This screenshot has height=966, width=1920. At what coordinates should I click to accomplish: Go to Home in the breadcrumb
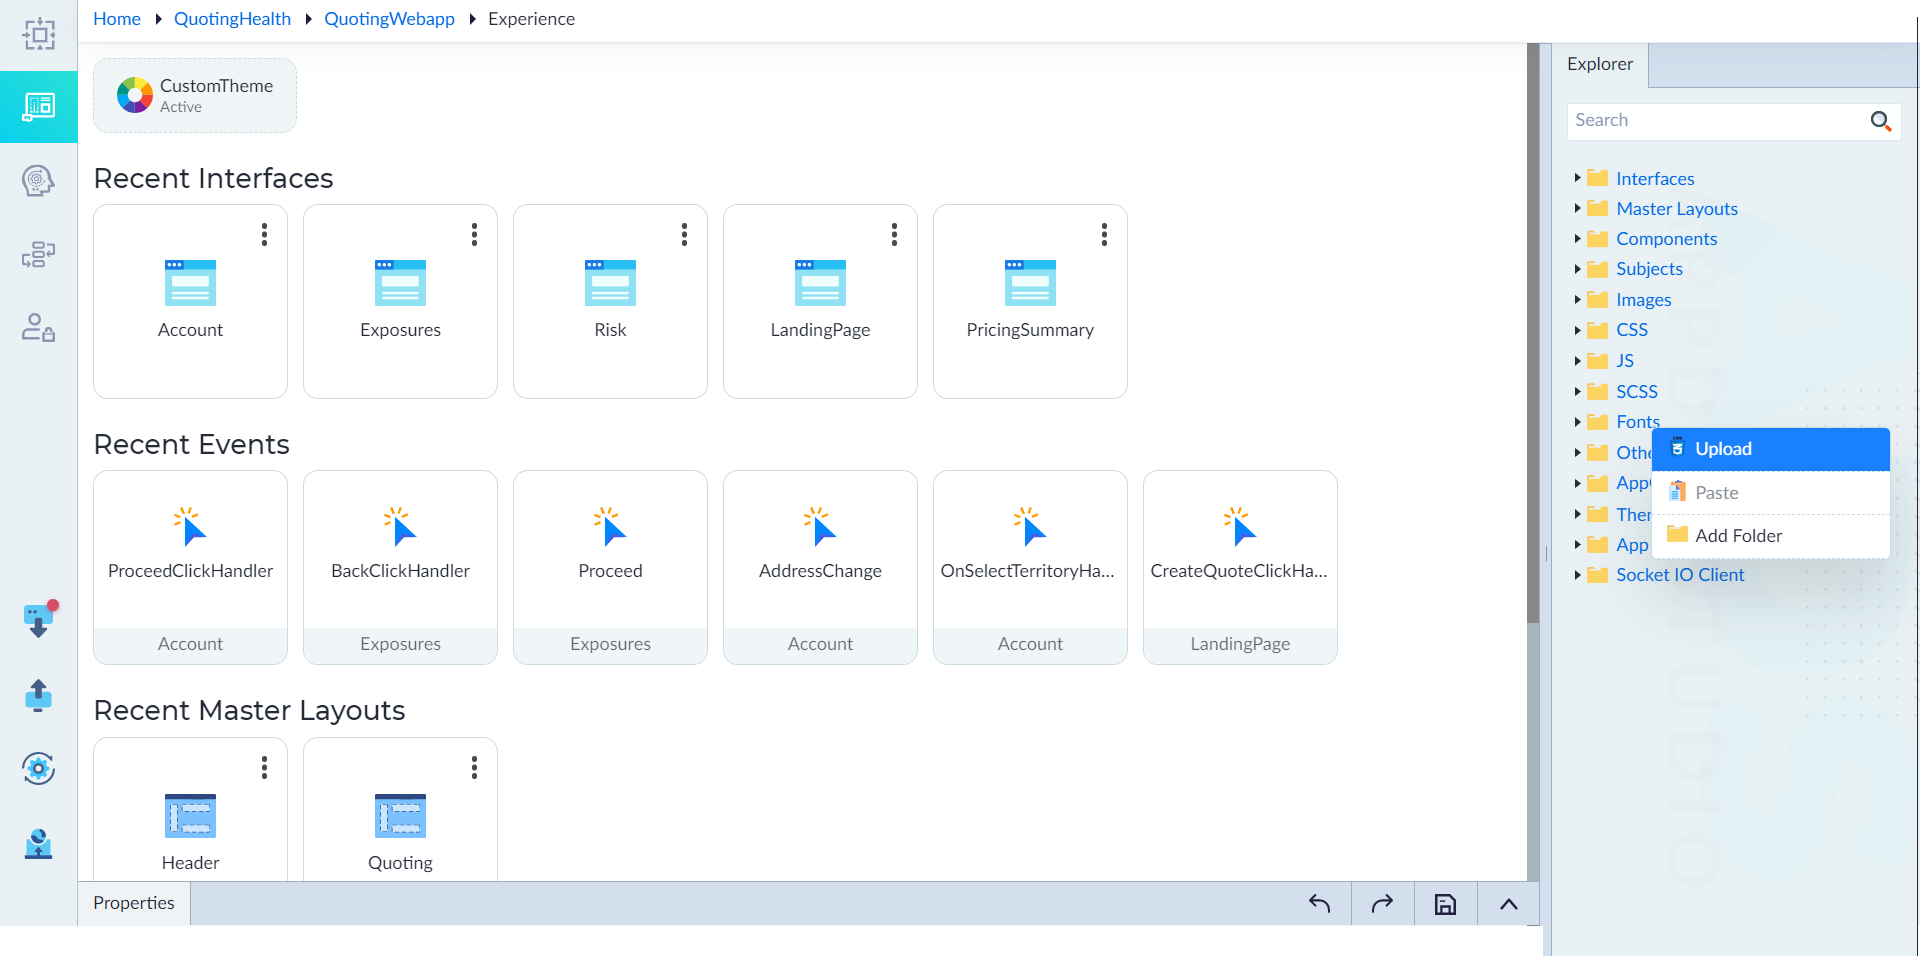coord(117,19)
